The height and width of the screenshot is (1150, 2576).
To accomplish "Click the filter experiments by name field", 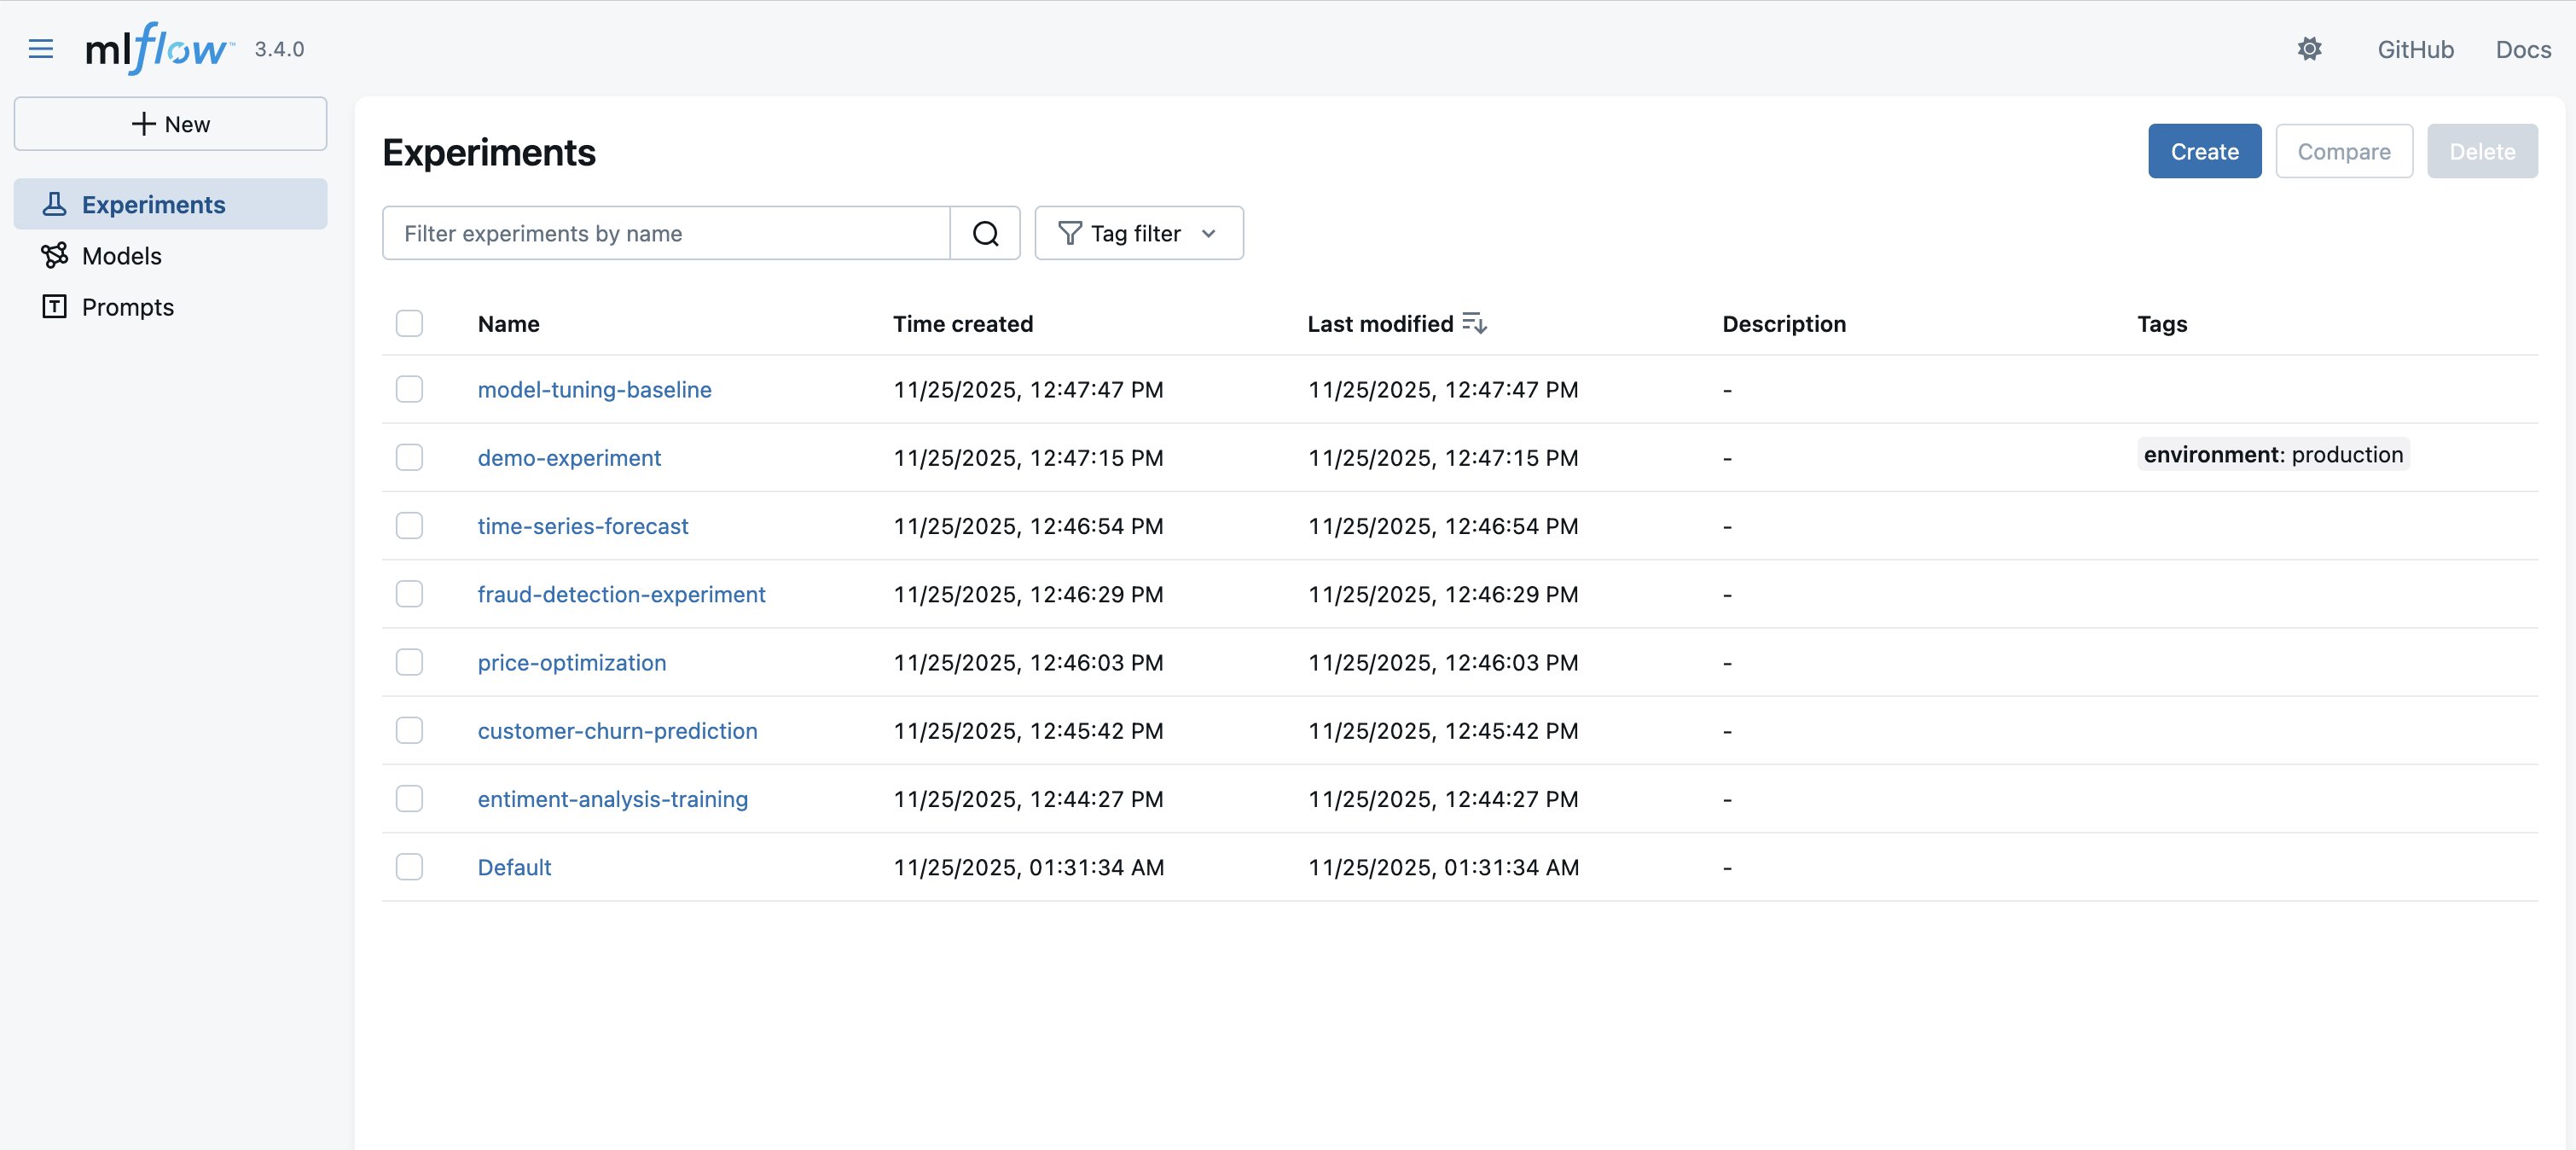I will coord(665,233).
